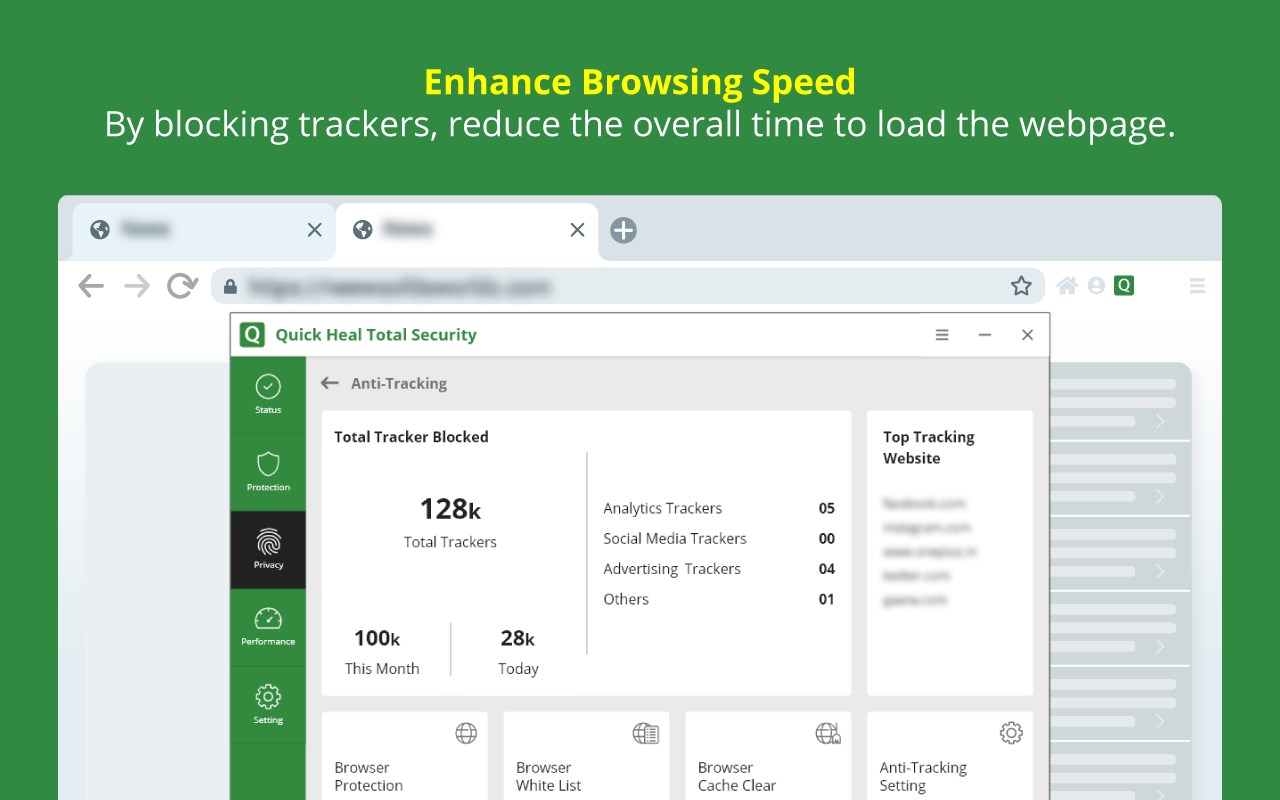The width and height of the screenshot is (1280, 800).
Task: Click the Anti-Tracking page title
Action: 399,383
